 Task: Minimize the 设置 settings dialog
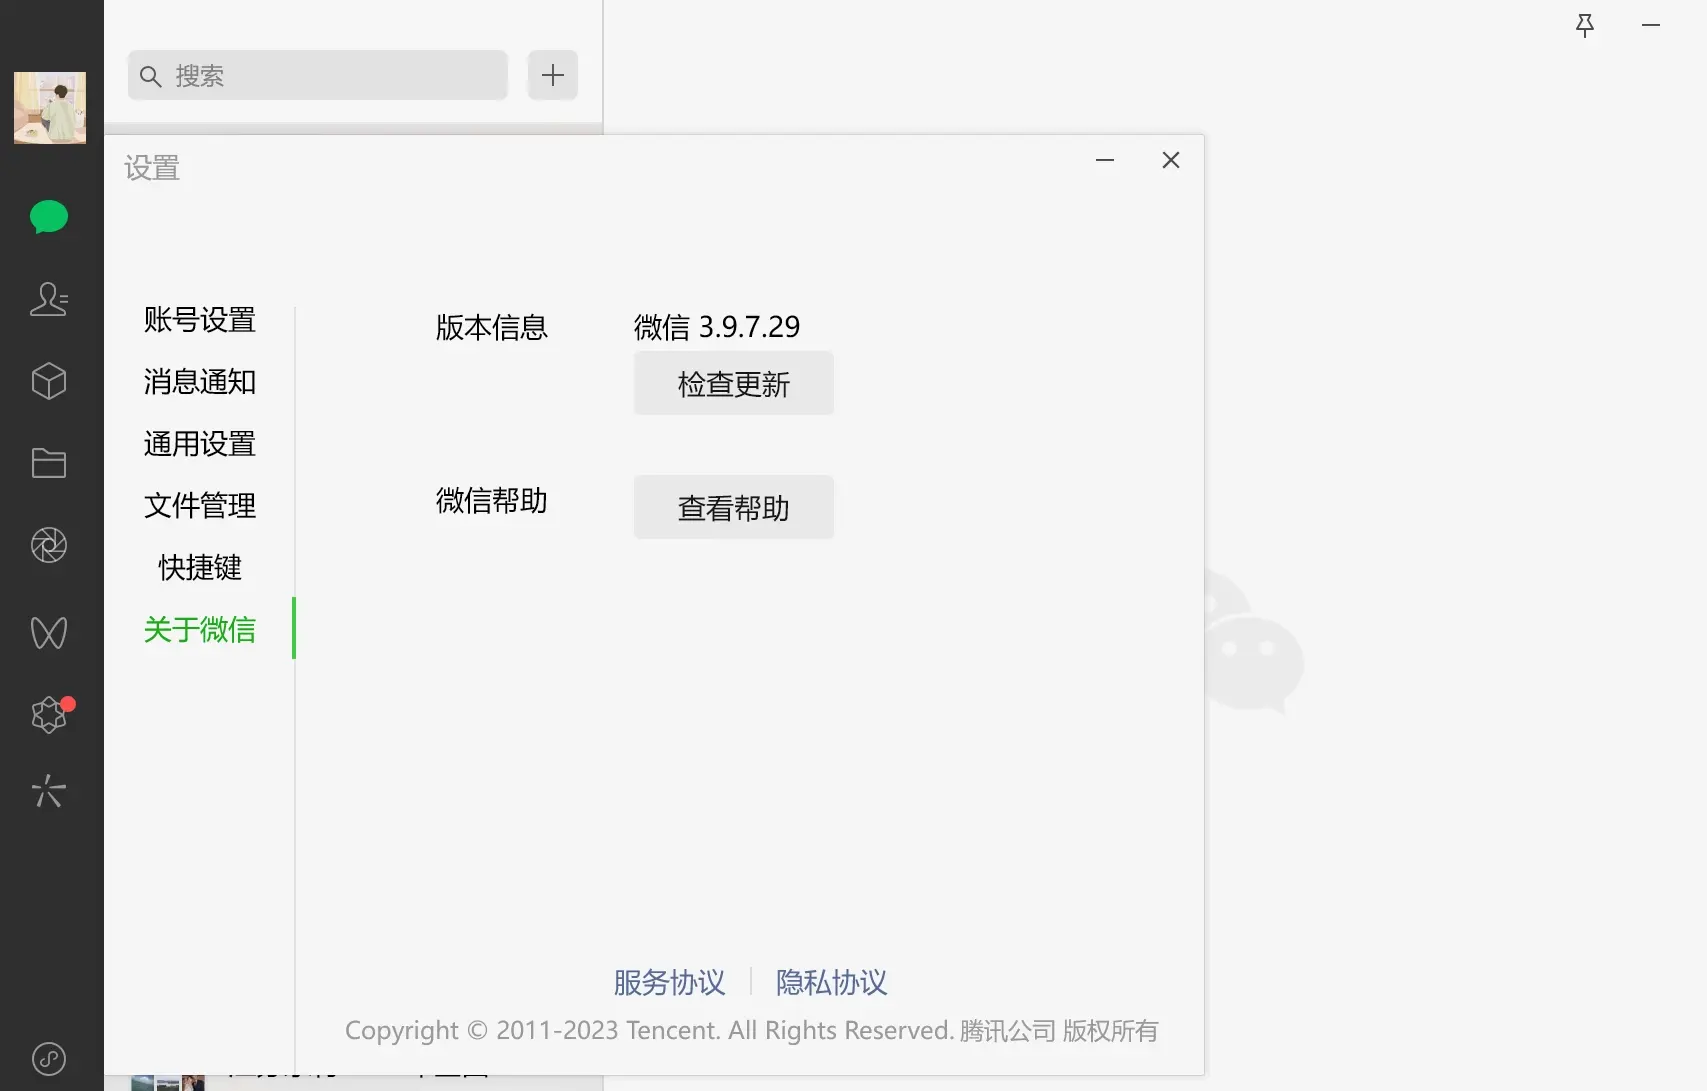tap(1105, 160)
